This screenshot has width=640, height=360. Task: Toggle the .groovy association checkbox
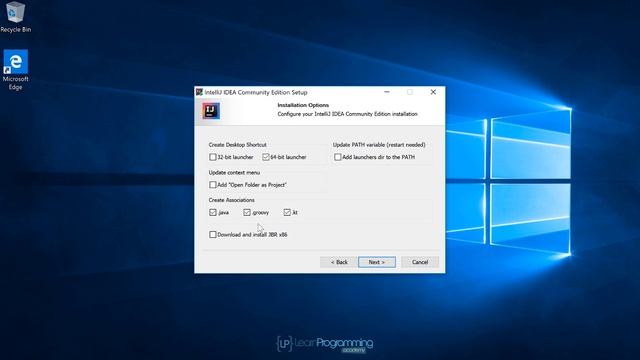click(x=247, y=213)
